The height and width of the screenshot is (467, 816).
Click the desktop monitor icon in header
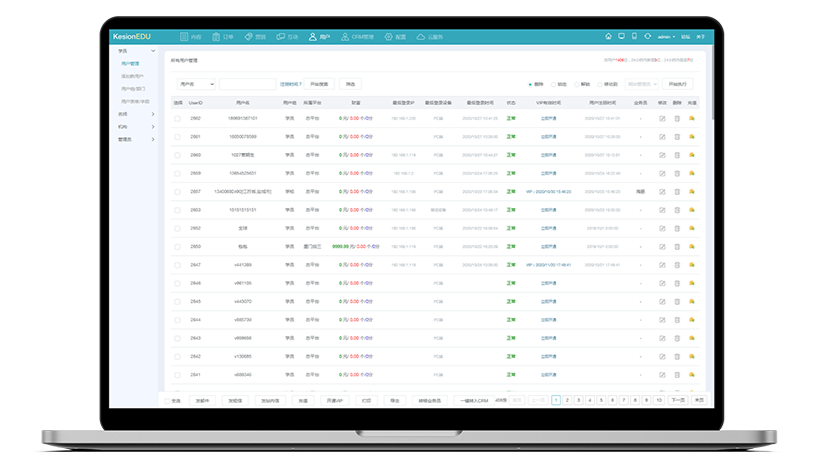pyautogui.click(x=621, y=36)
